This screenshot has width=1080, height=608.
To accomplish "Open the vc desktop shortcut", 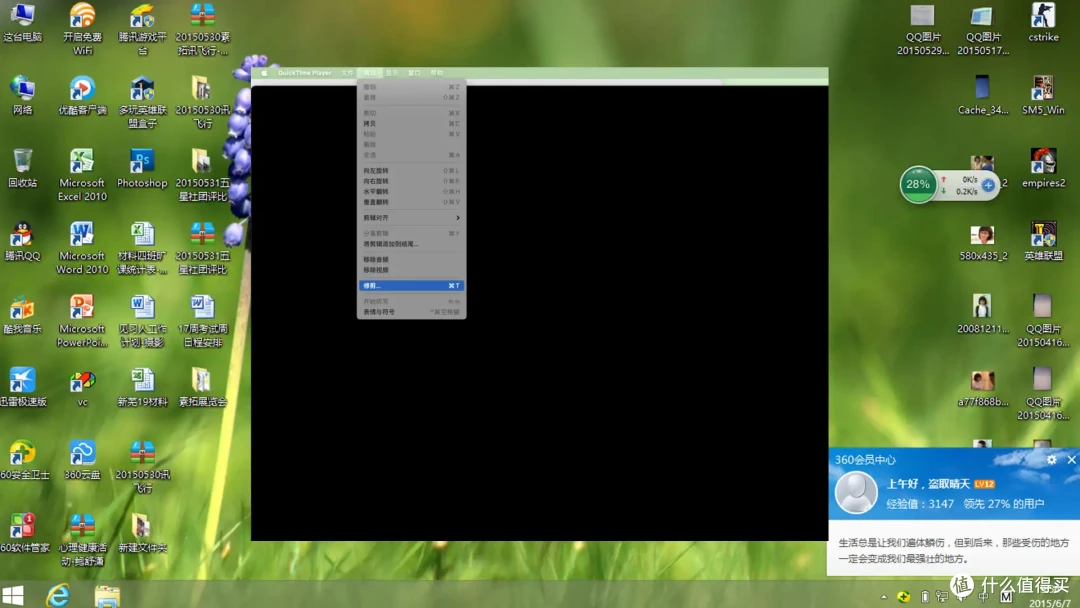I will pos(82,388).
